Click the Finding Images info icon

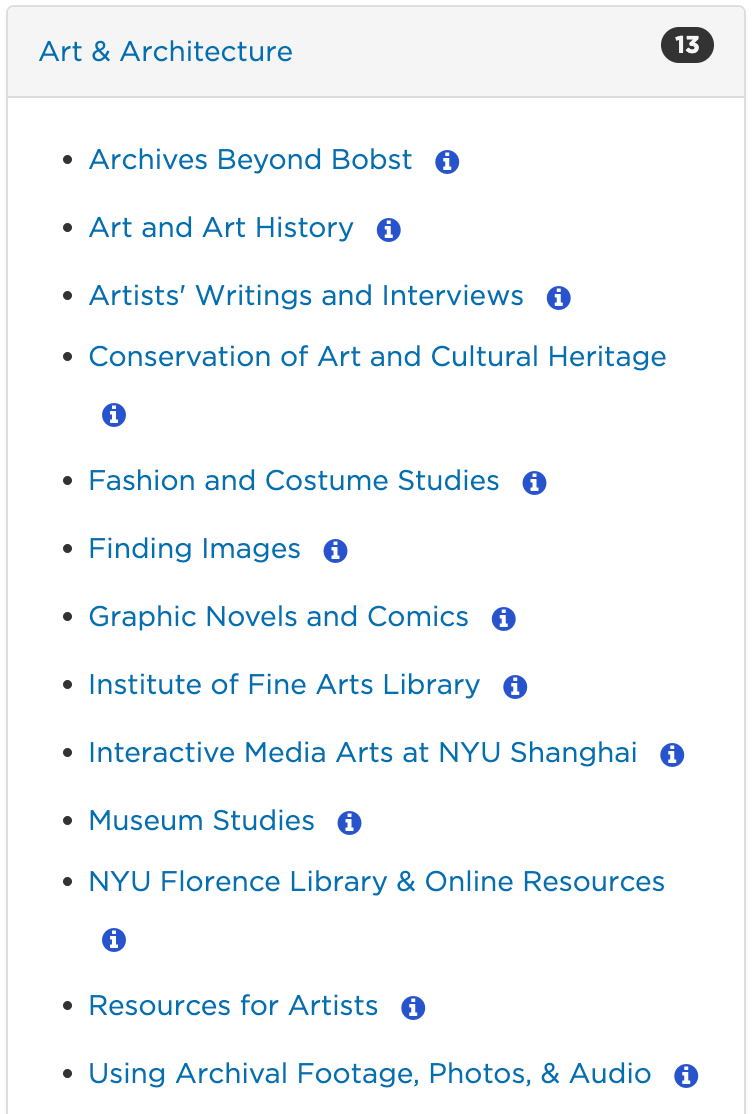tap(335, 551)
